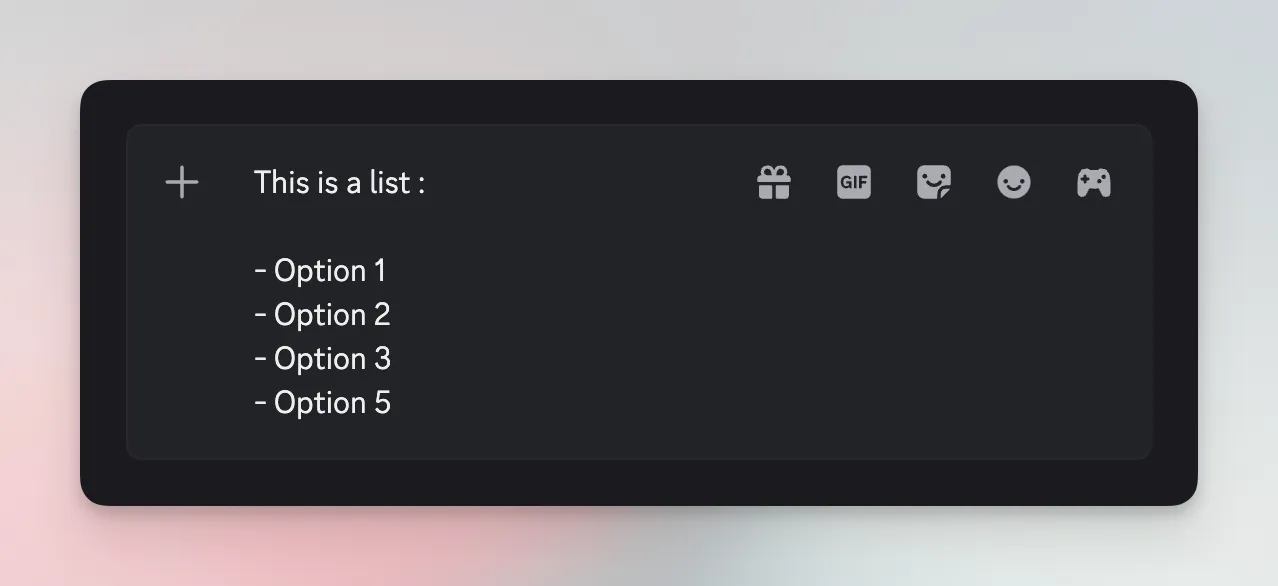1278x586 pixels.
Task: Click the game controller icon at far right
Action: point(1093,182)
